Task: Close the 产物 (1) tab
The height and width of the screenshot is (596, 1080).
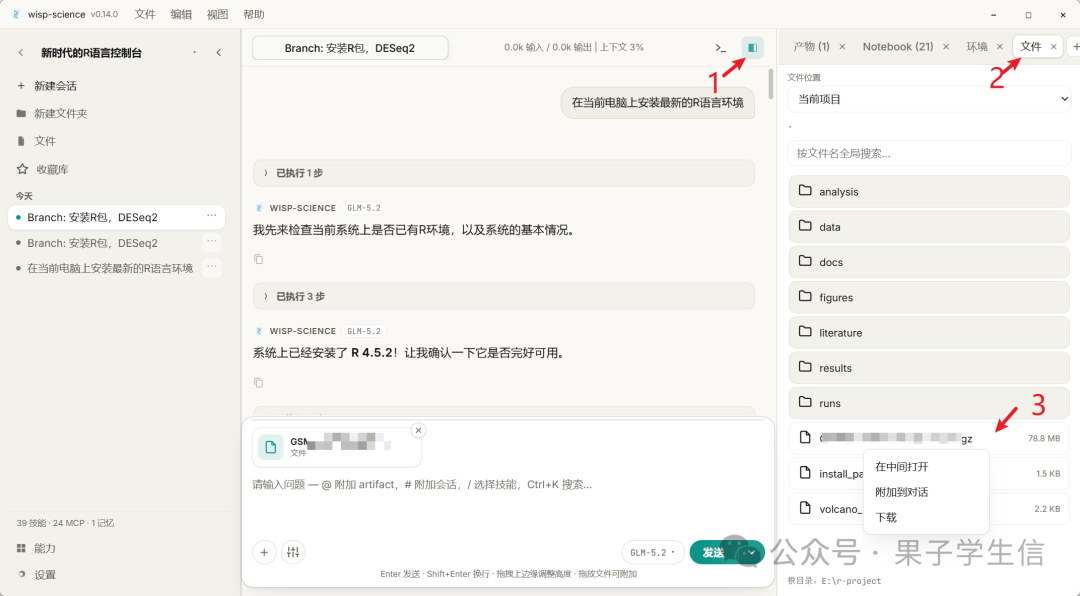Action: (842, 47)
